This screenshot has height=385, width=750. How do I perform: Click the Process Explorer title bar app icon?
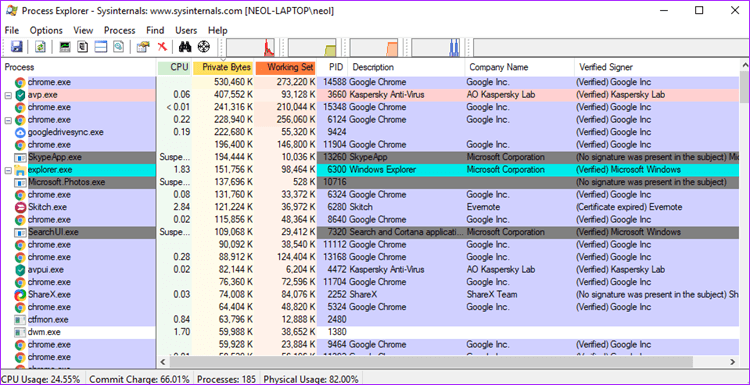[x=11, y=11]
